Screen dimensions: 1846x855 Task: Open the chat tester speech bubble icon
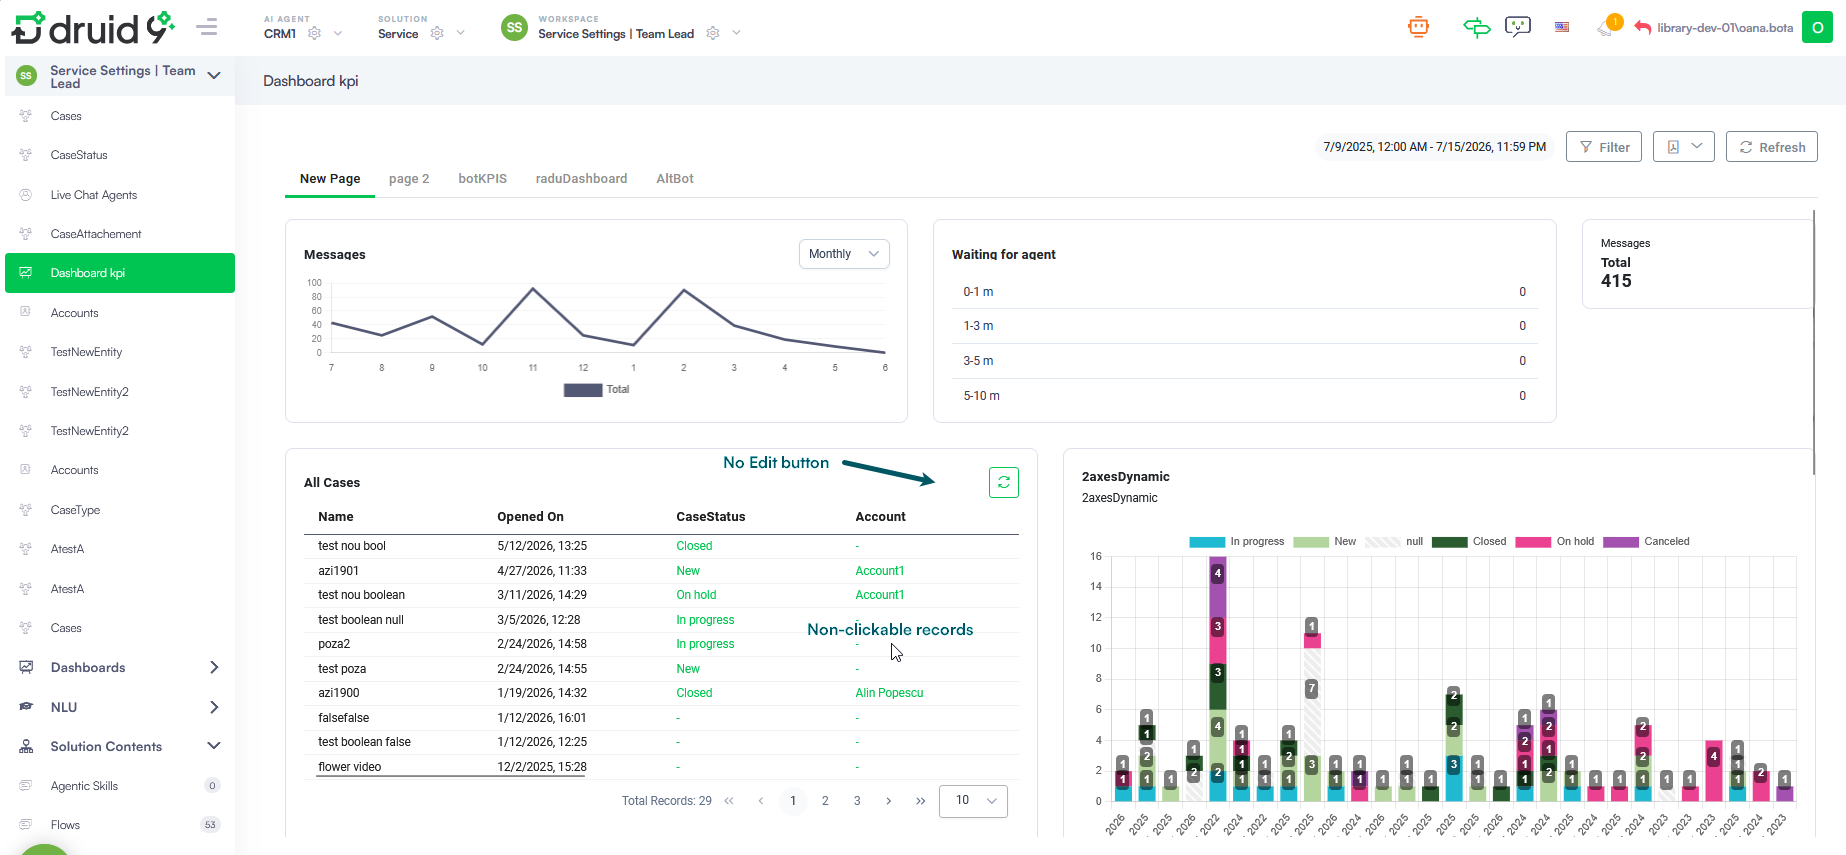click(x=1518, y=28)
